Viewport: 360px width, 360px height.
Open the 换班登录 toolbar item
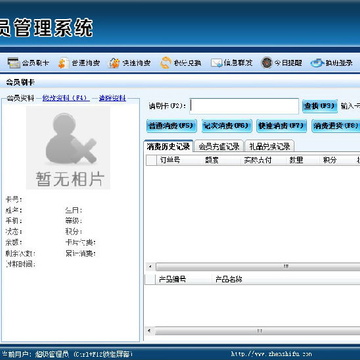pyautogui.click(x=332, y=63)
